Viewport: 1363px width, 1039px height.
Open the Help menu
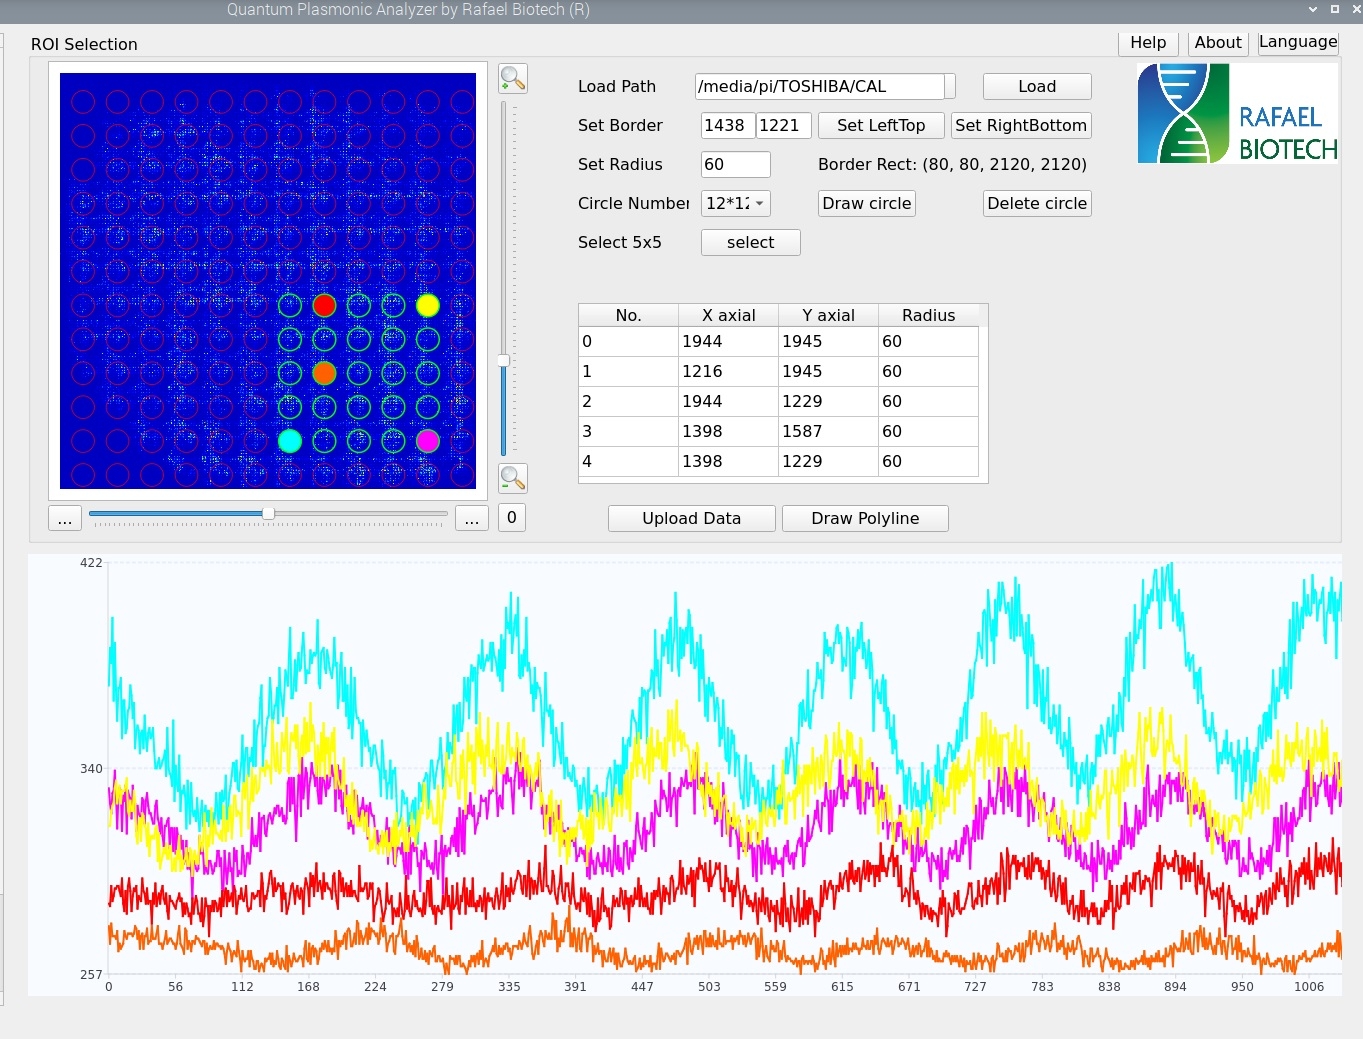coord(1148,42)
